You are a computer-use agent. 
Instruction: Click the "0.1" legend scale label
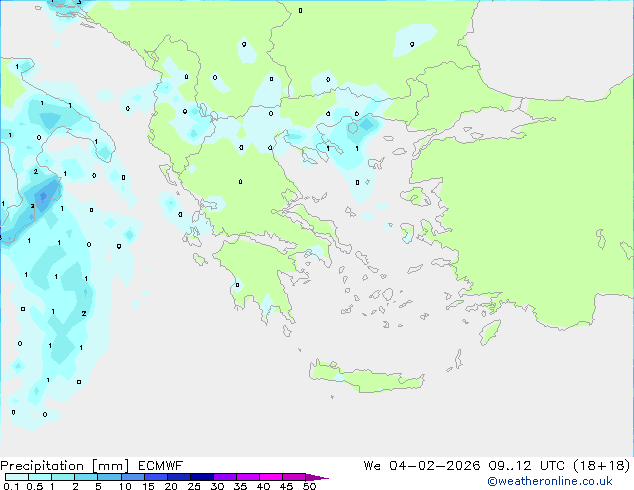(11, 486)
